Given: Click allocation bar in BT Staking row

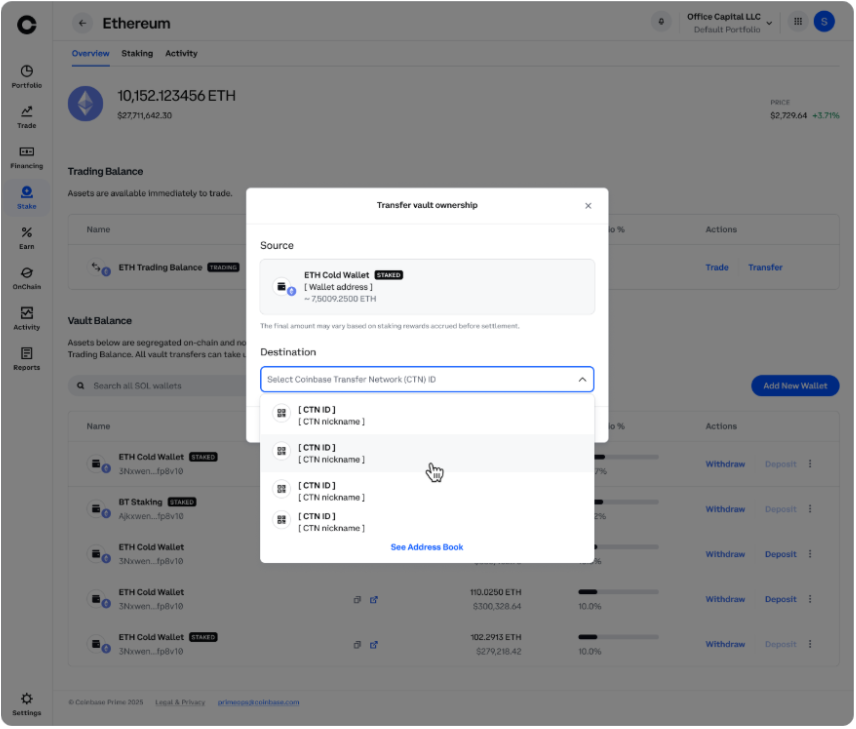Looking at the screenshot, I should tap(627, 502).
